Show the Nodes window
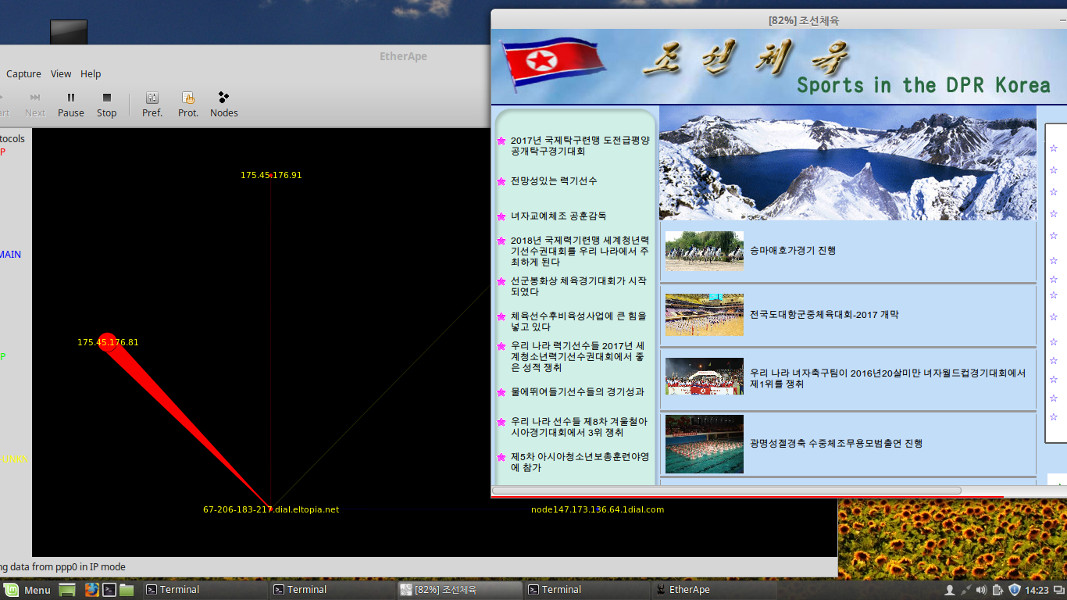1067x600 pixels. (x=224, y=103)
